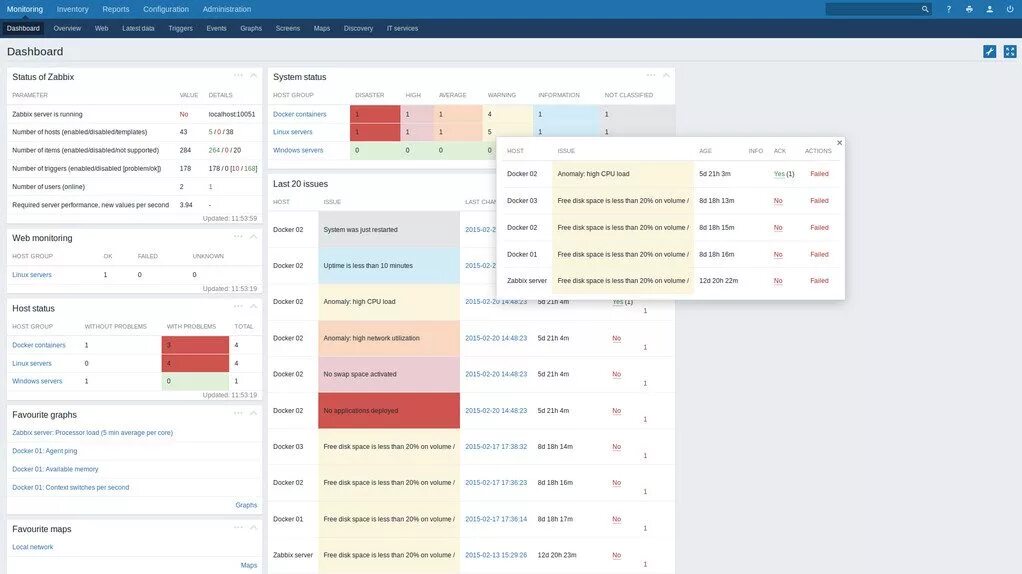This screenshot has width=1022, height=574.
Task: Click the search input field
Action: click(873, 9)
